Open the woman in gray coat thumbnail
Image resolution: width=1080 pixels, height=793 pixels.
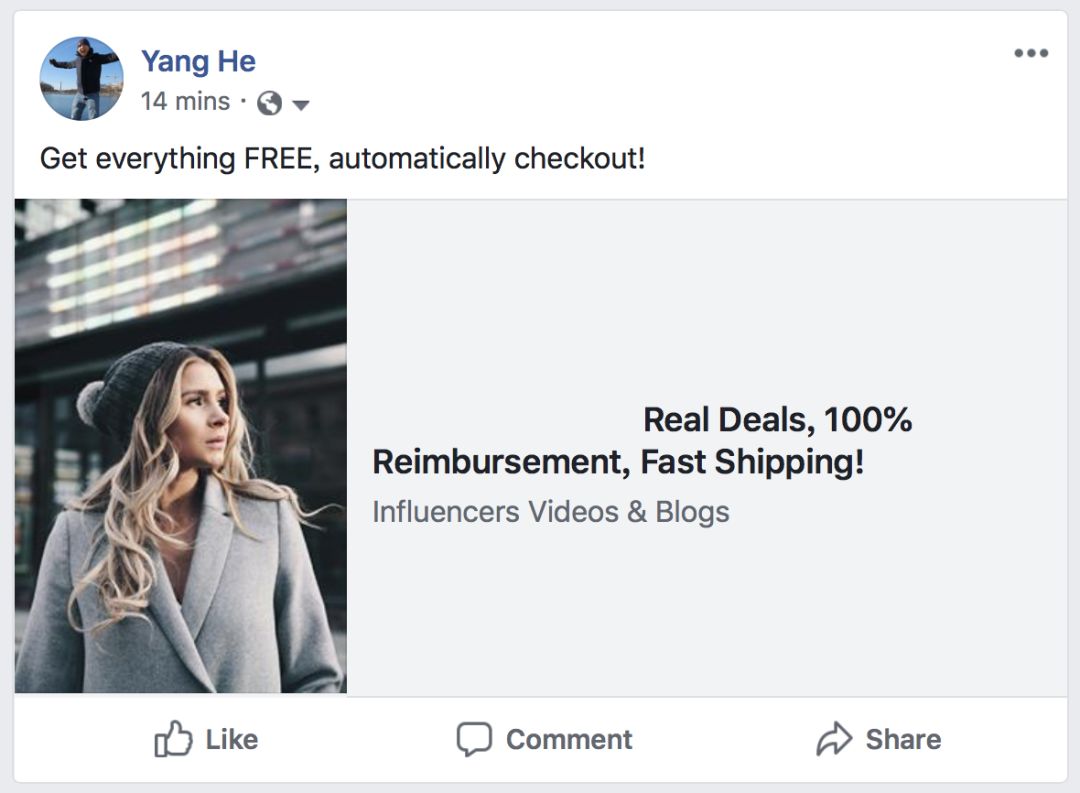[x=181, y=446]
